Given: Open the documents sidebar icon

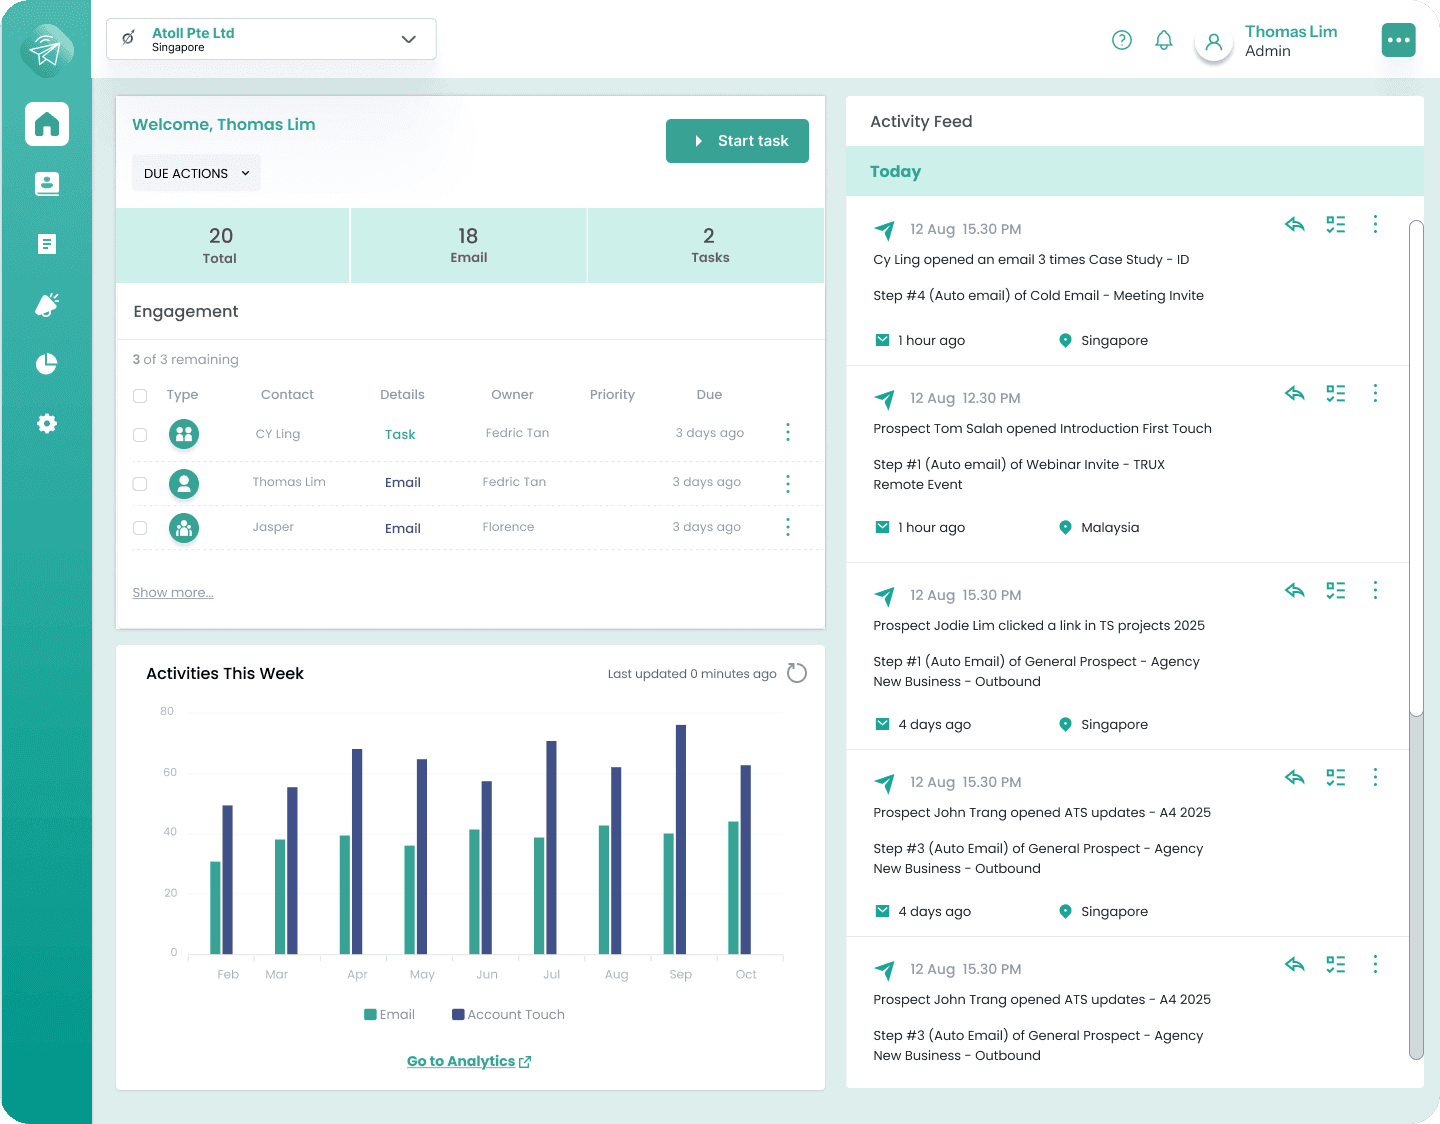Looking at the screenshot, I should click(47, 244).
